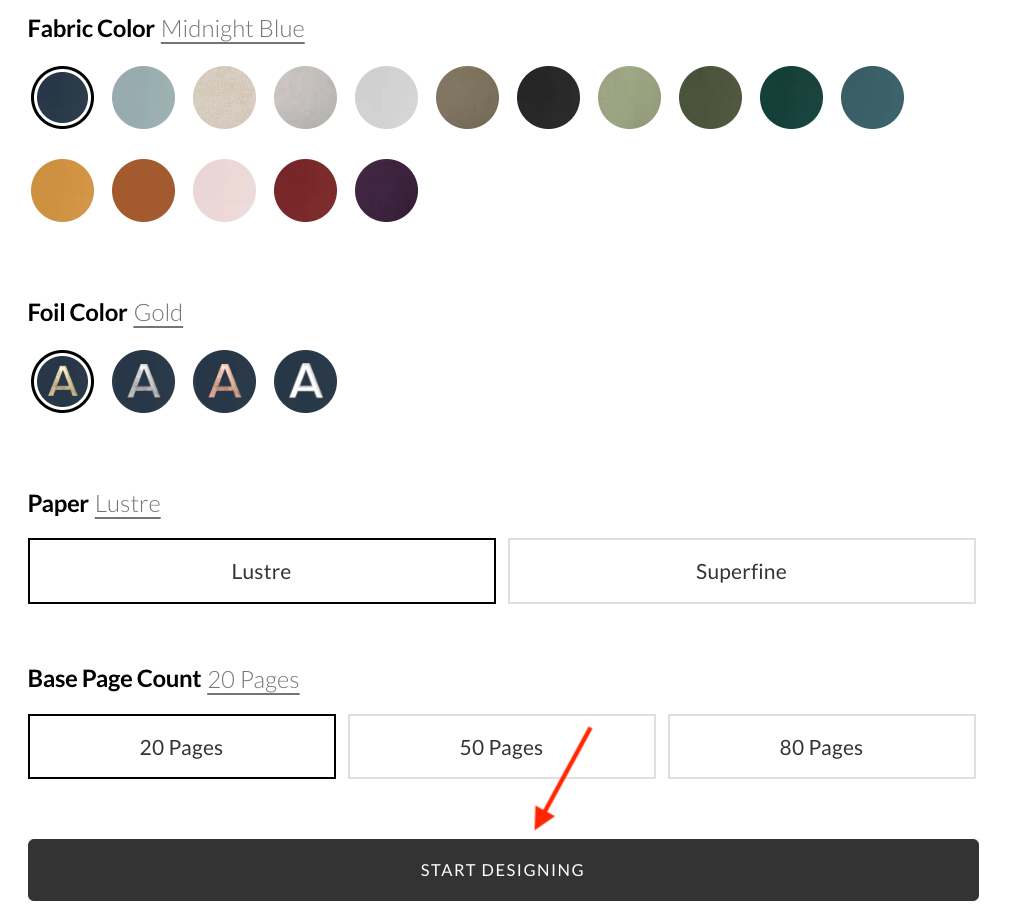Choose the silver foil letter icon
Viewport: 1010px width, 912px height.
tap(144, 380)
